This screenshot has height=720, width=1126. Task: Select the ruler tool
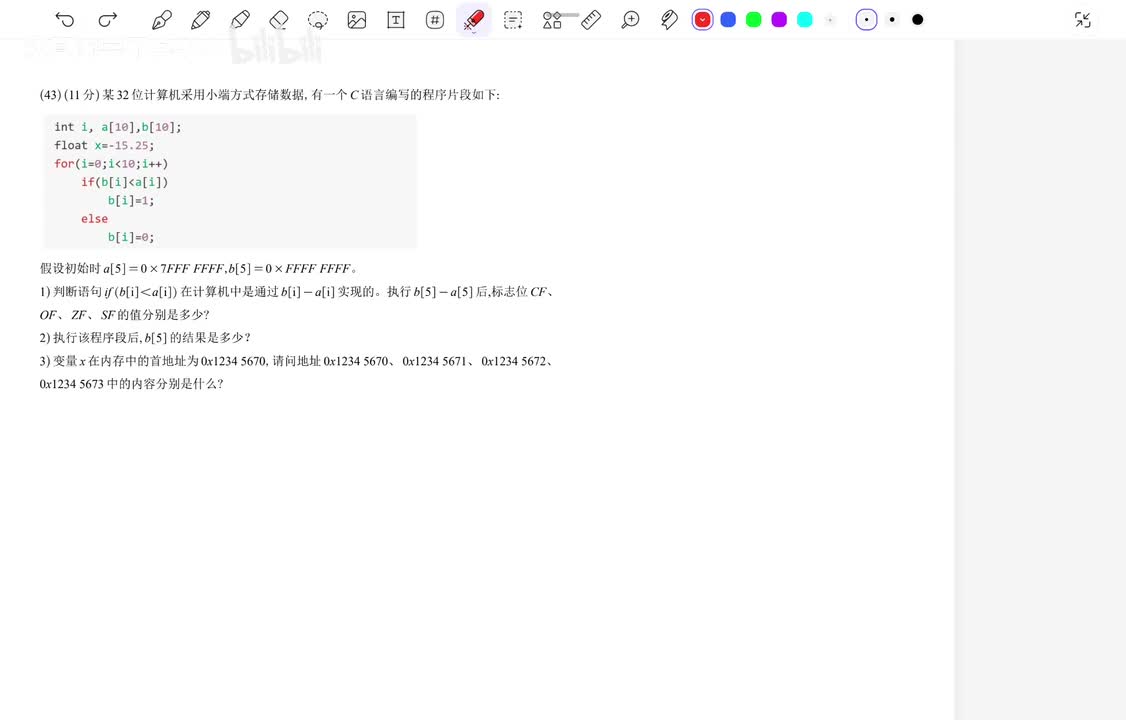pos(591,19)
